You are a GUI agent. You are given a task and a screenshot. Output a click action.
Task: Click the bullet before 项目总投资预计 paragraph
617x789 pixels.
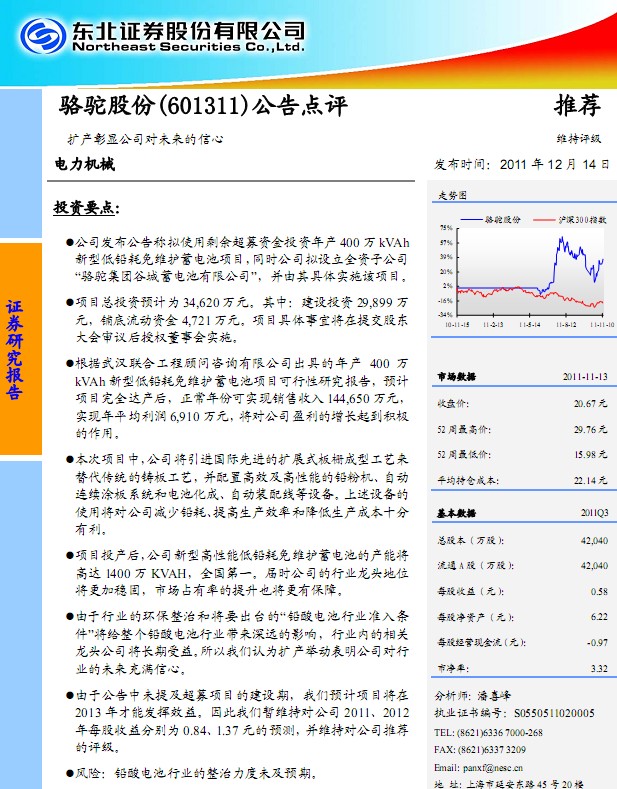click(x=69, y=301)
